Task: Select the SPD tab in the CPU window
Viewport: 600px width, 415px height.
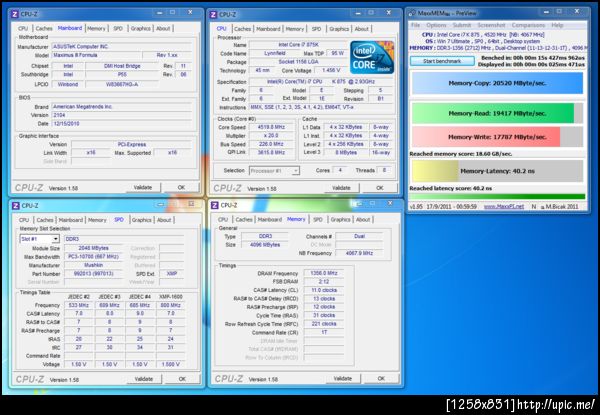Action: pyautogui.click(x=316, y=29)
